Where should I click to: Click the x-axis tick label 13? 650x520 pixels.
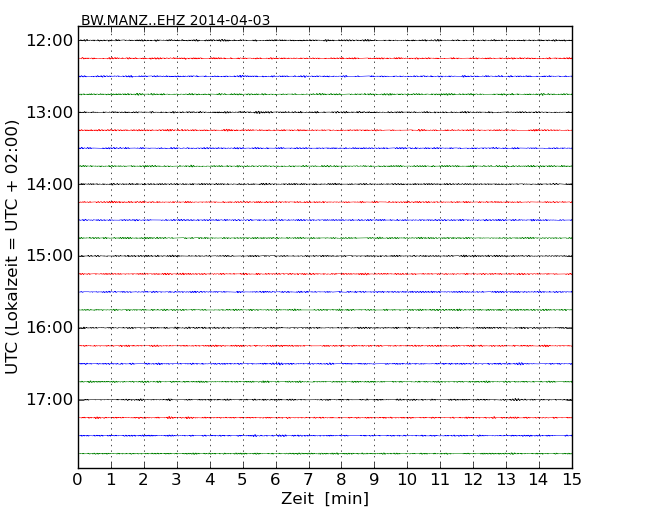[506, 480]
